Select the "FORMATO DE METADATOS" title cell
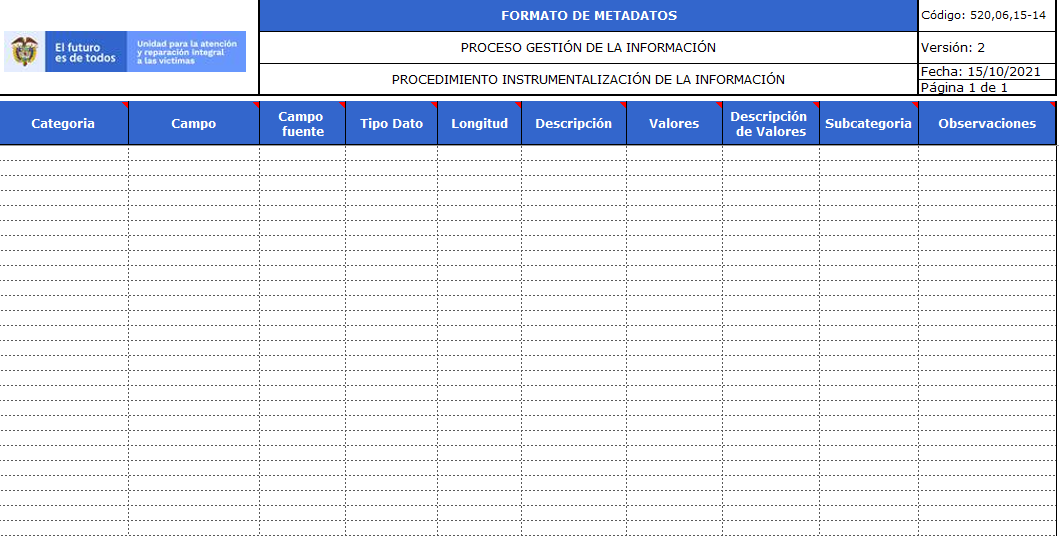This screenshot has width=1059, height=536. [x=588, y=16]
